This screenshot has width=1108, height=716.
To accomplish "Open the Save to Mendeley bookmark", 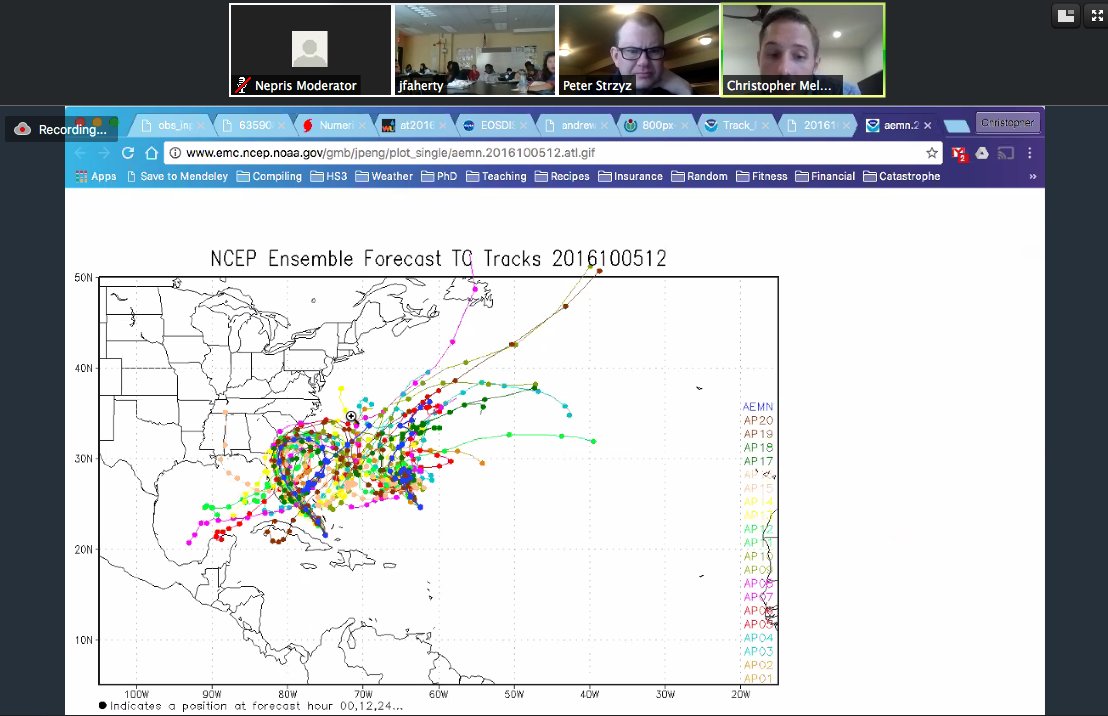I will [x=177, y=176].
